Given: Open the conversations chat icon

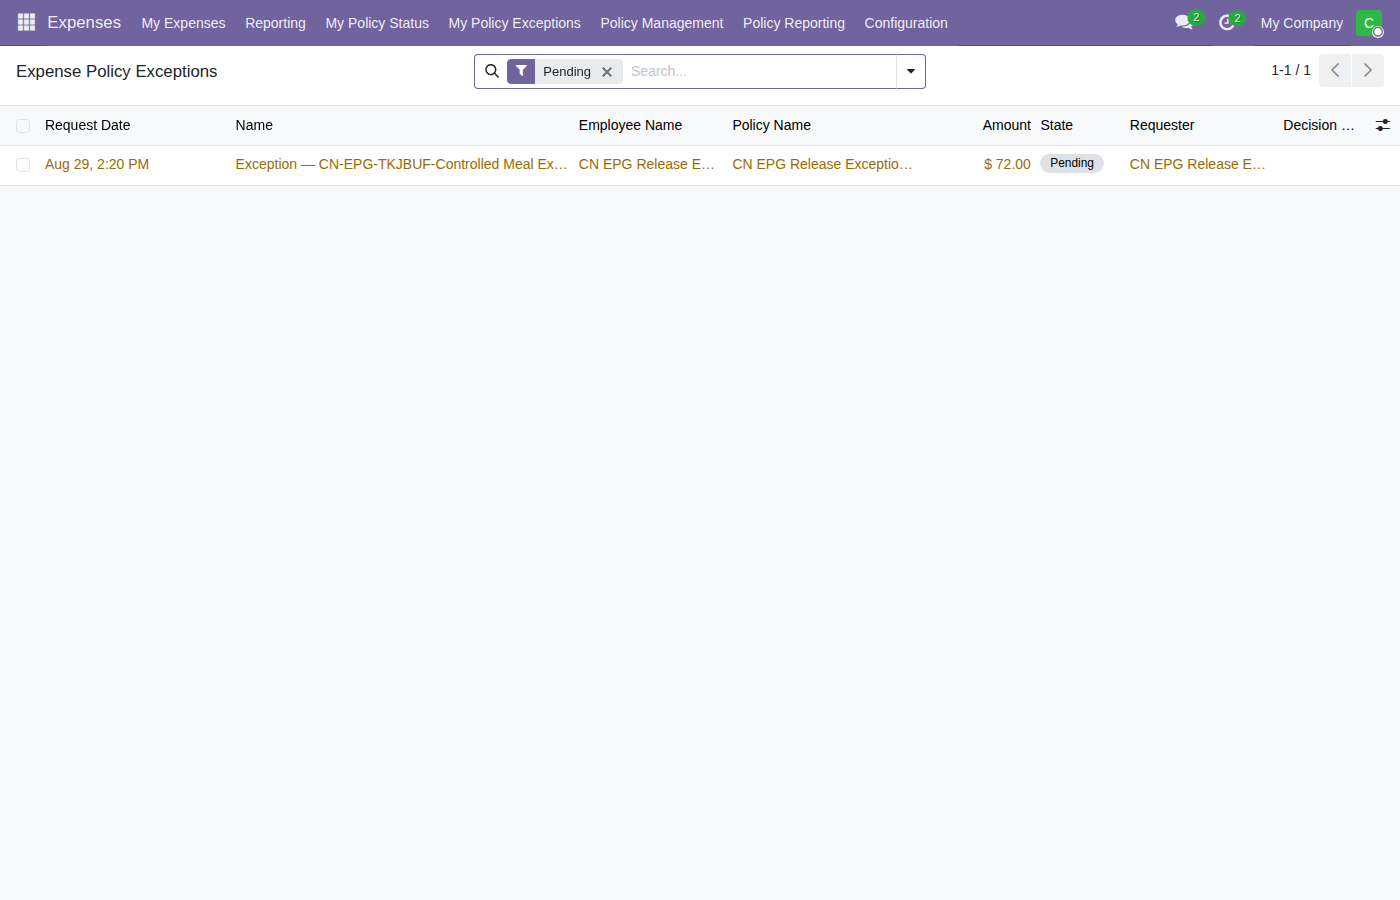Looking at the screenshot, I should click(x=1184, y=22).
